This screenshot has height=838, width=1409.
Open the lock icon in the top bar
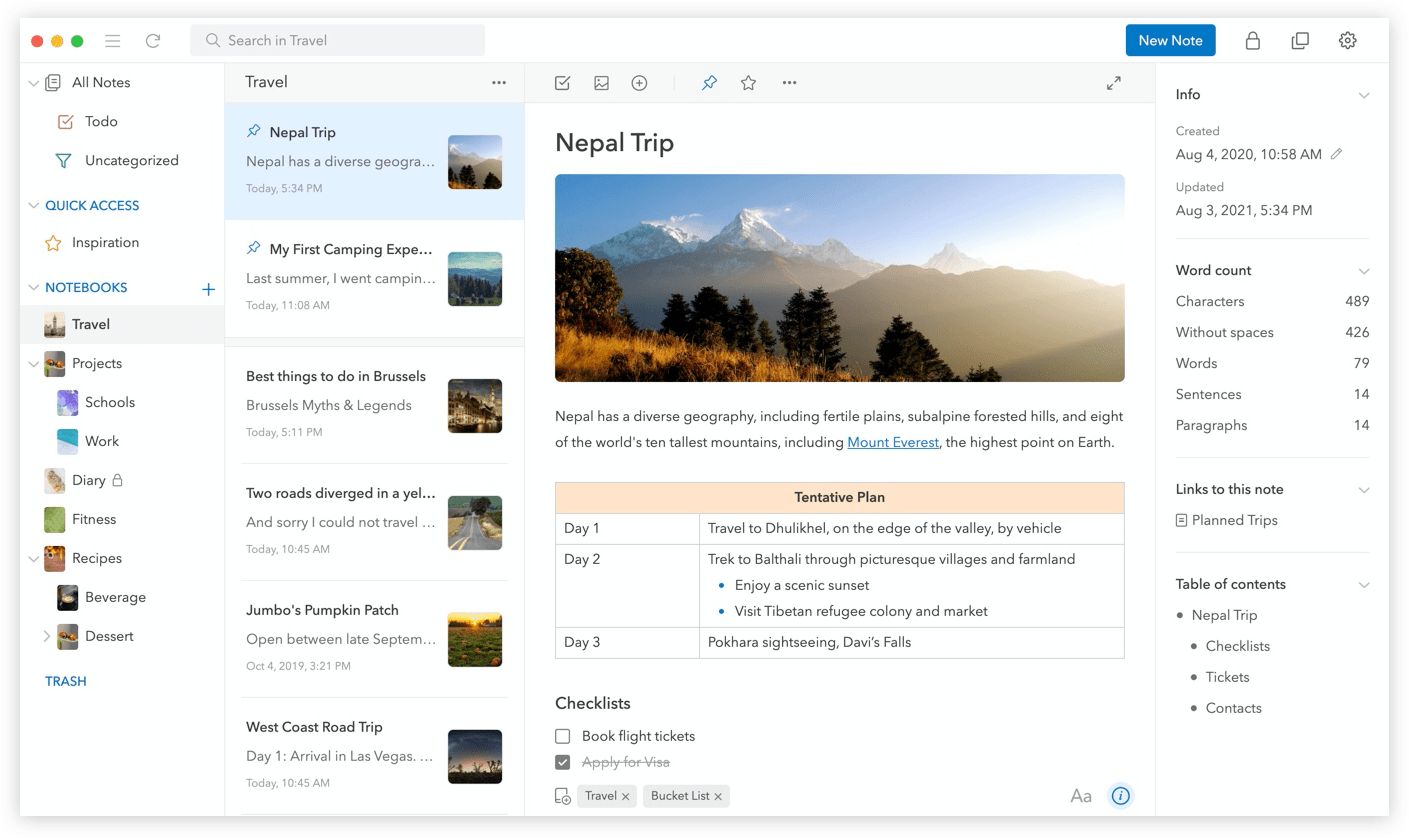[1252, 40]
